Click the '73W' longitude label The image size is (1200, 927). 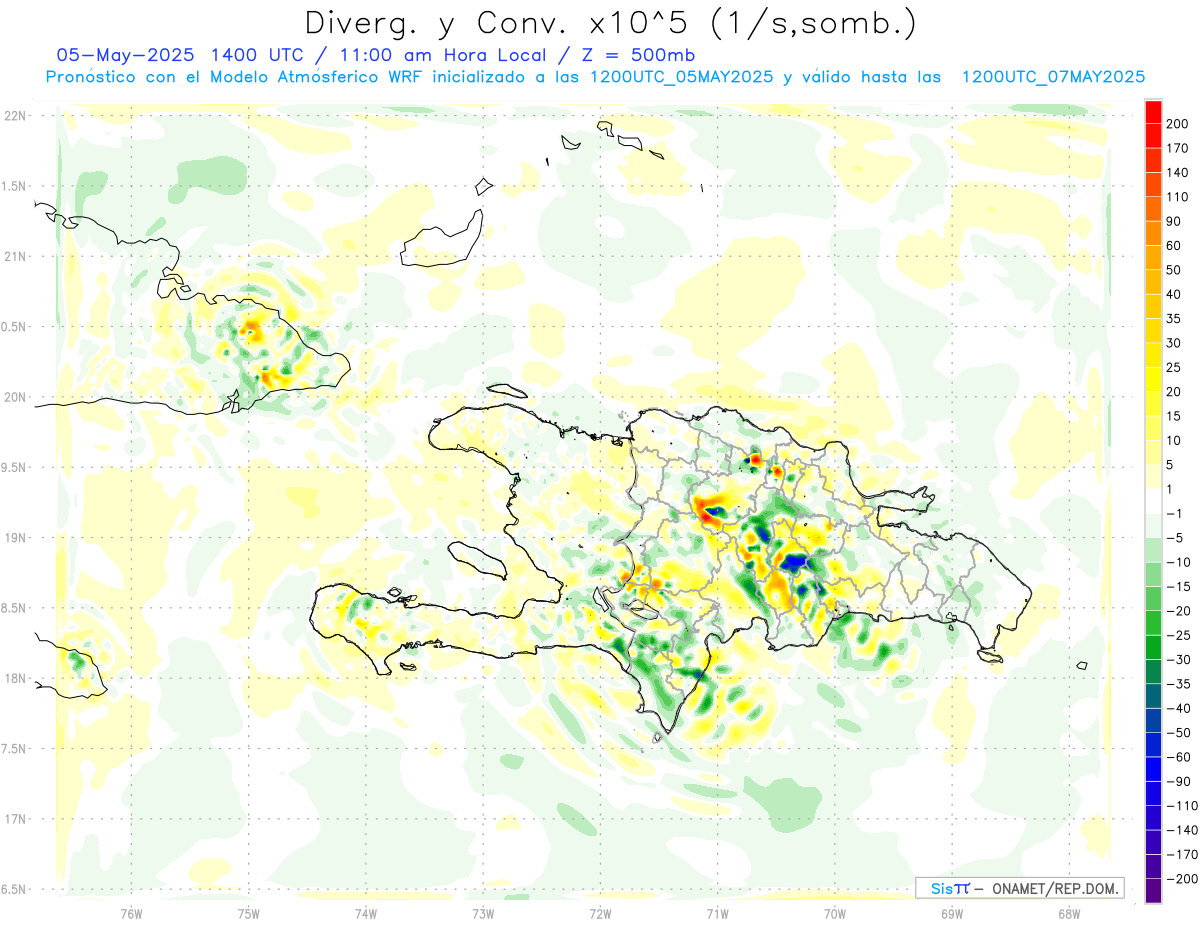coord(483,914)
